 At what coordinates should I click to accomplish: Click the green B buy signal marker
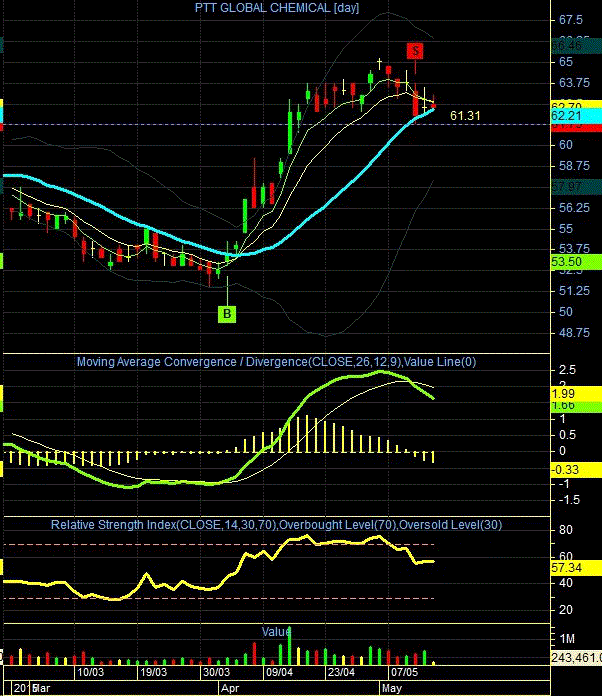click(227, 314)
